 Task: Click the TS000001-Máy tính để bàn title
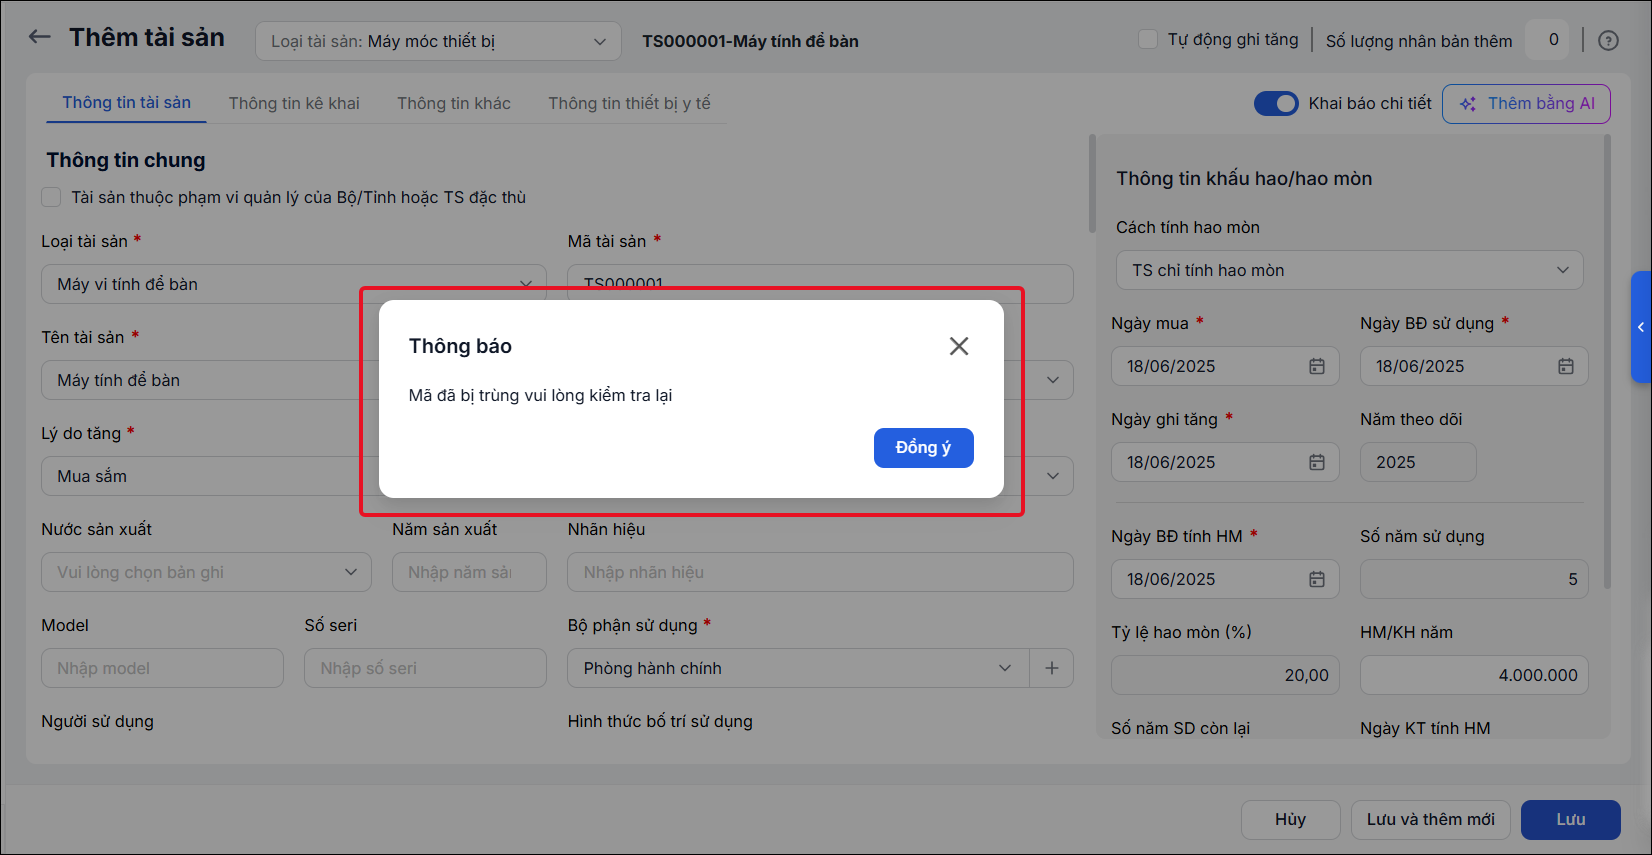coord(750,41)
